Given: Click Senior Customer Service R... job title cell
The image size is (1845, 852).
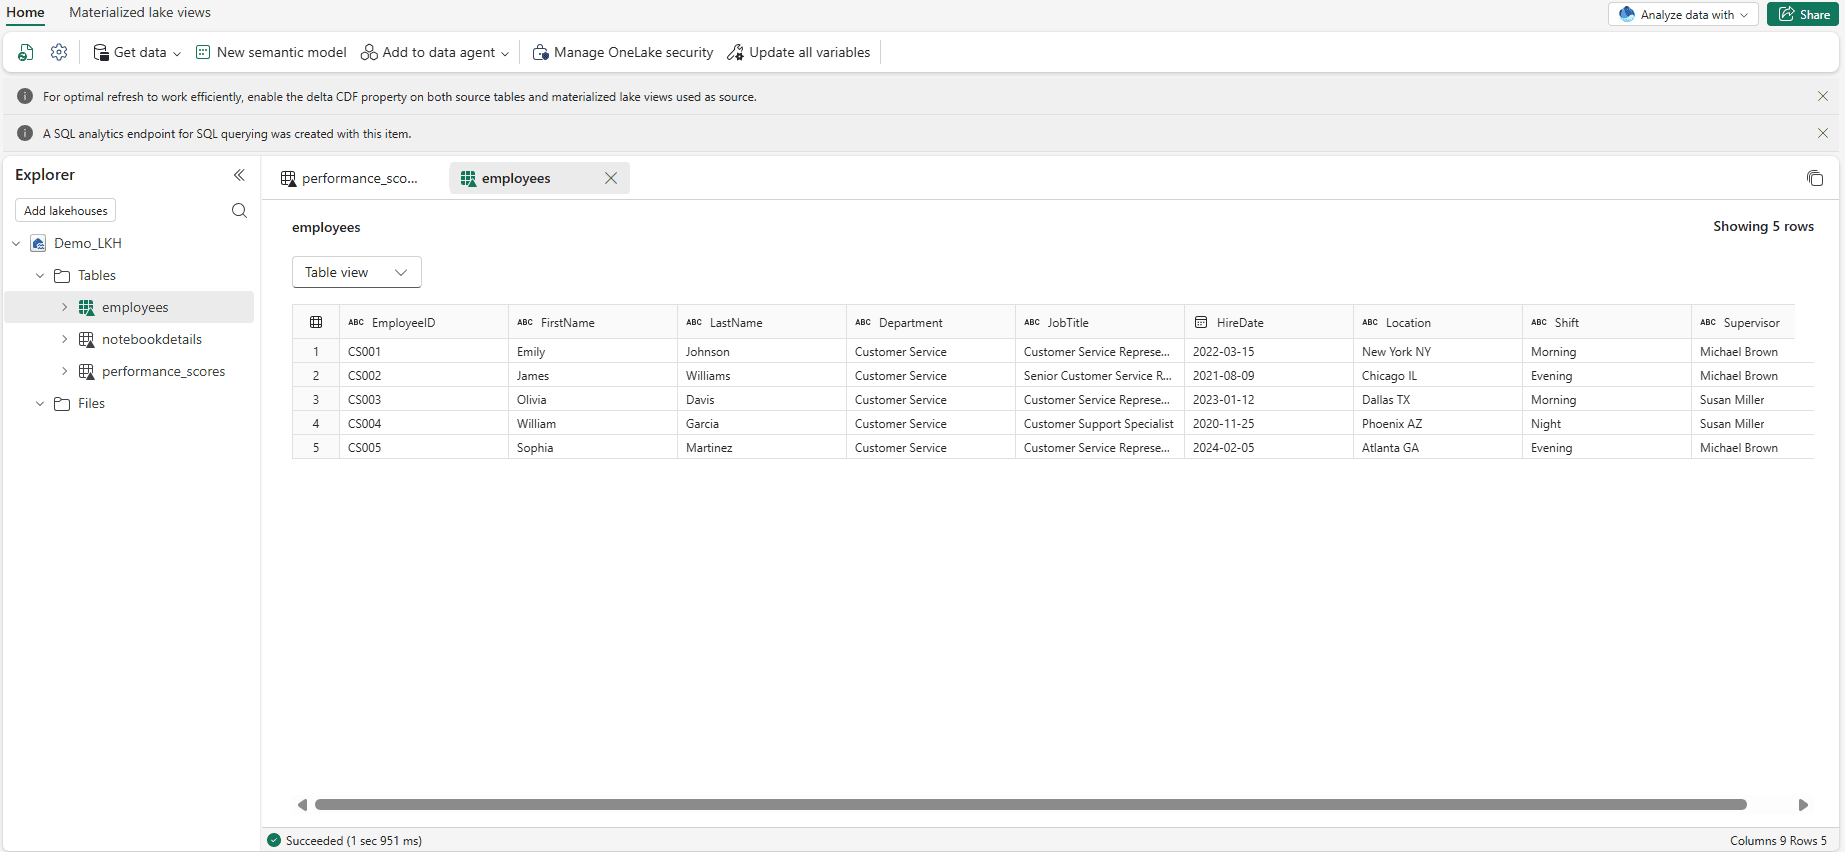Looking at the screenshot, I should (x=1099, y=375).
